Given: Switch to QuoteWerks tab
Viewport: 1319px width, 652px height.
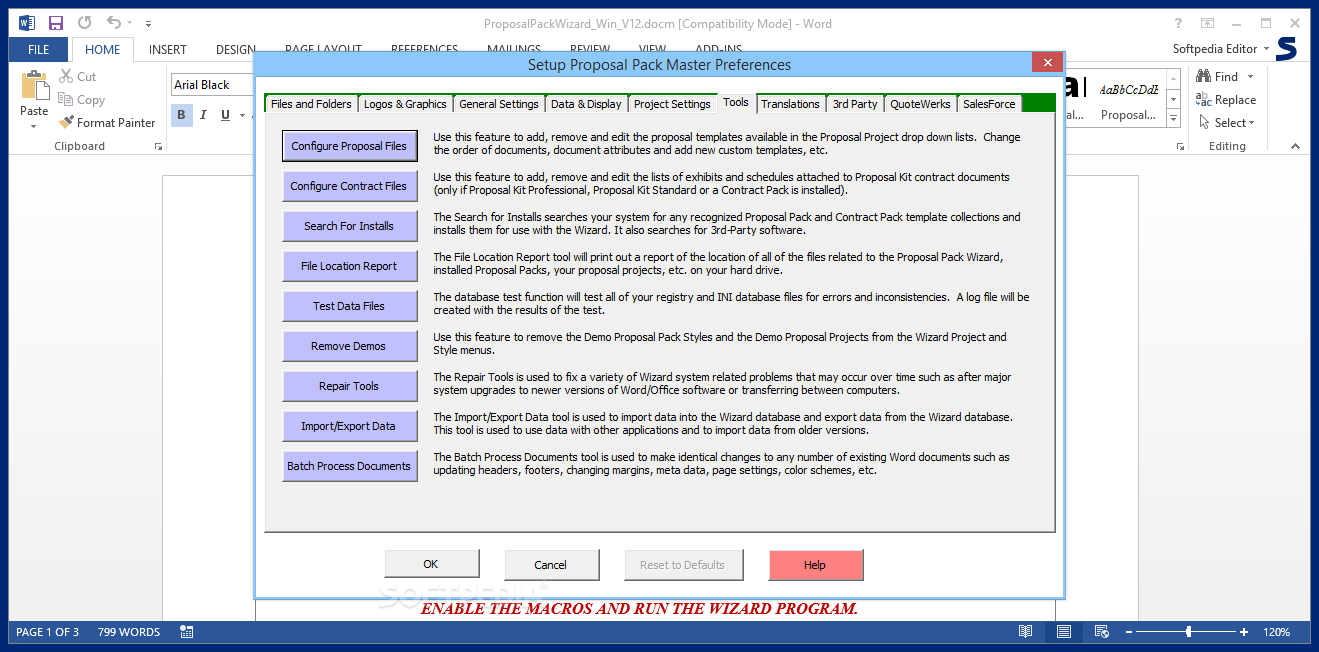Looking at the screenshot, I should pyautogui.click(x=920, y=104).
